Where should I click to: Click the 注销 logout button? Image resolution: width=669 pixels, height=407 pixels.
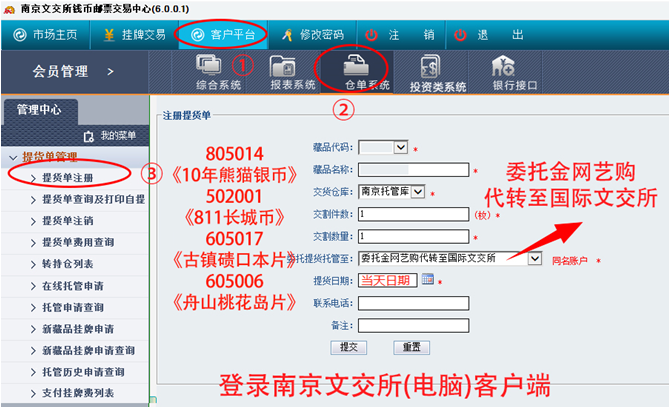tap(401, 35)
